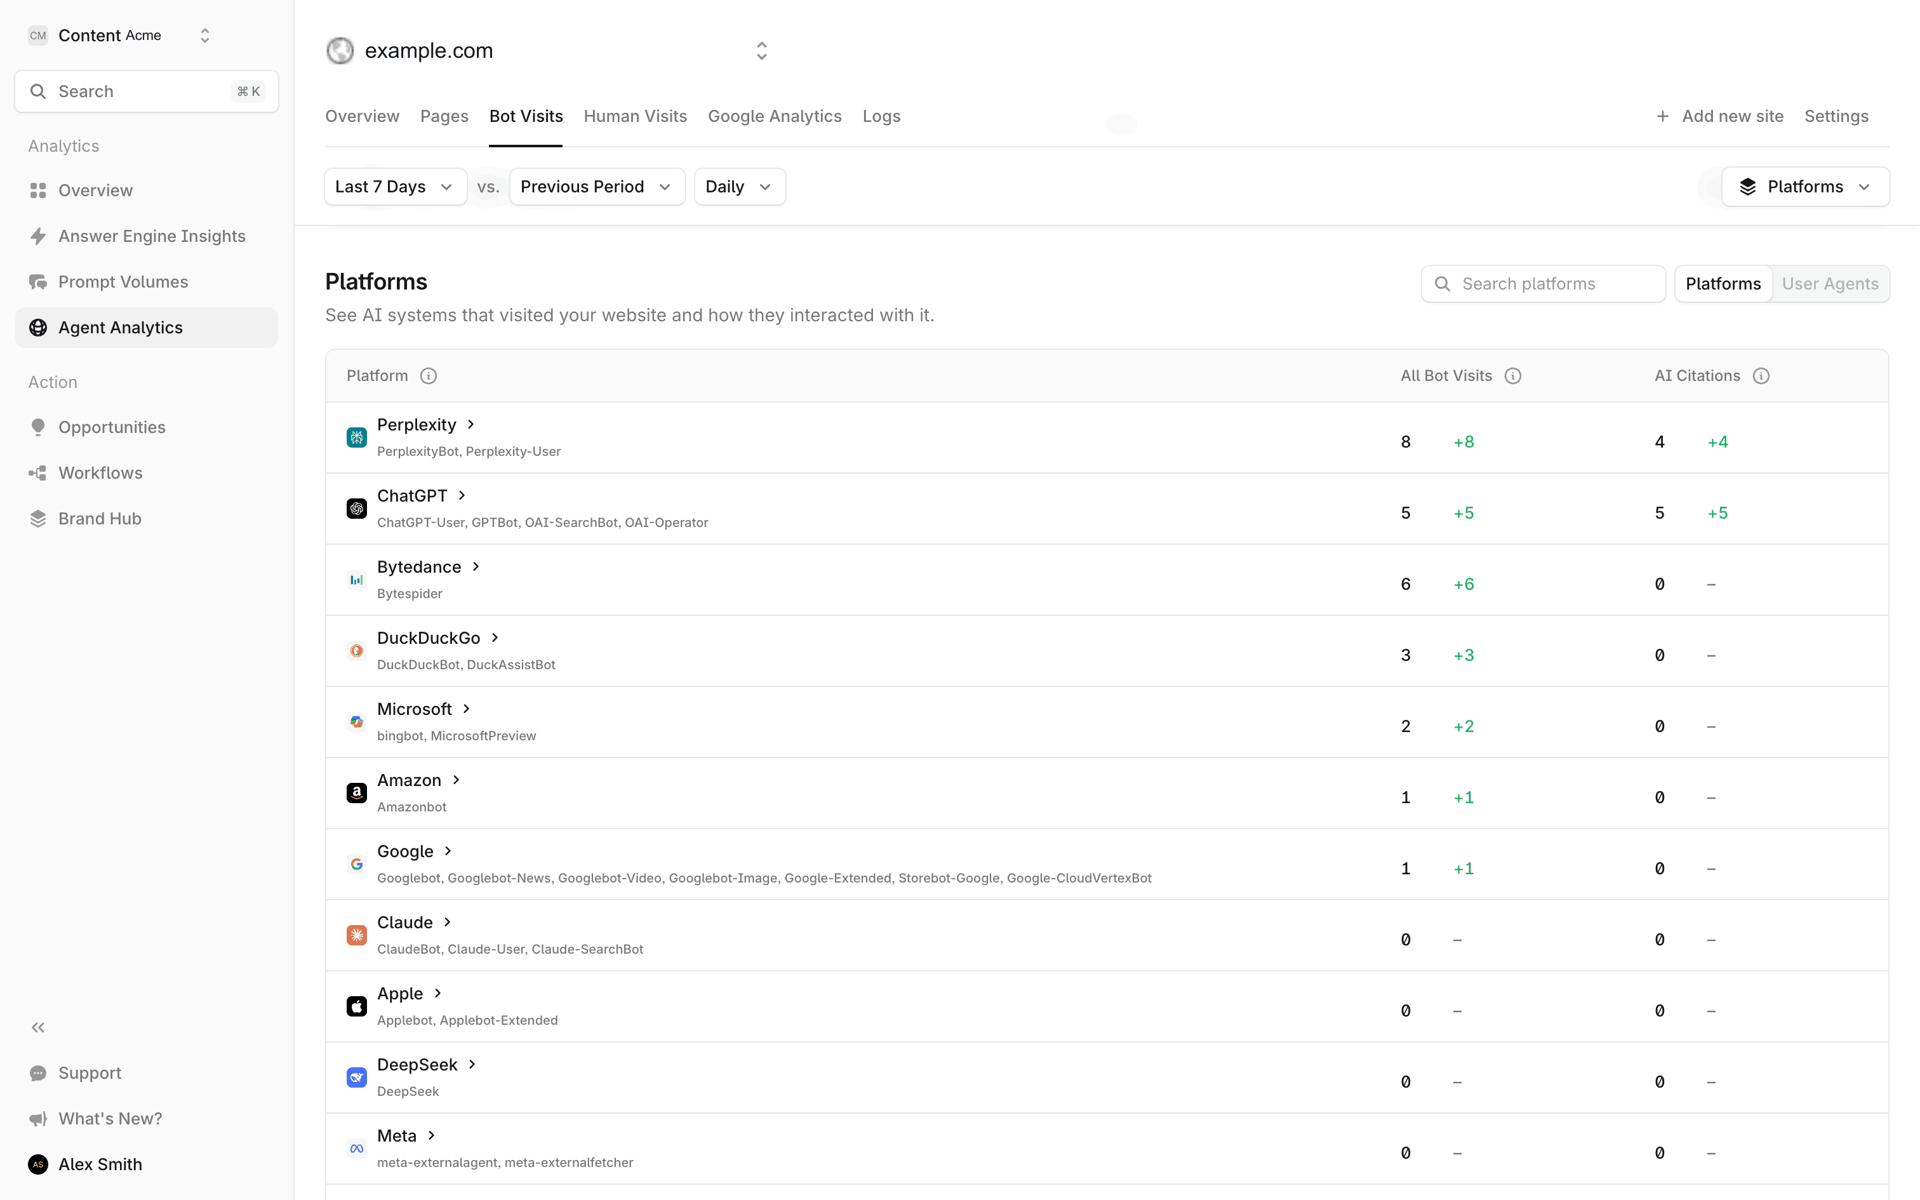This screenshot has height=1200, width=1920.
Task: Click the Search platforms input field
Action: [1543, 284]
